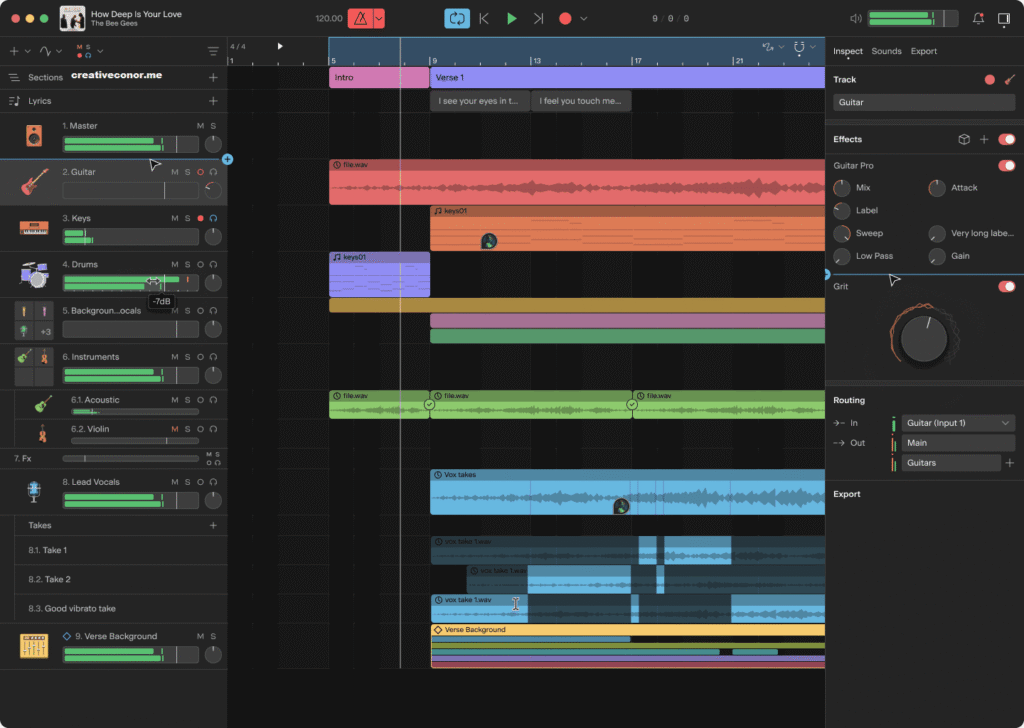1024x728 pixels.
Task: Open the Guitar (Input 1) dropdown
Action: [x=957, y=422]
